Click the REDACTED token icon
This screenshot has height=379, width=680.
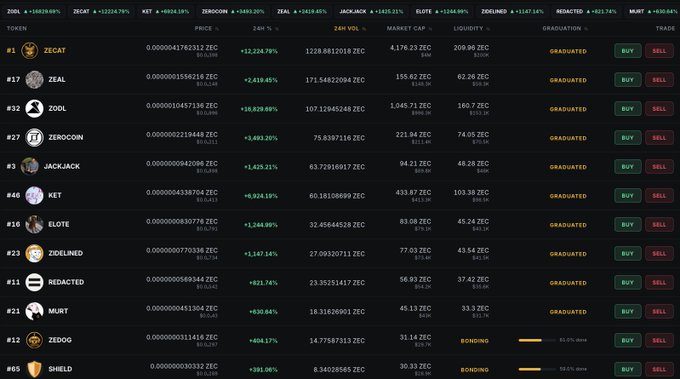tap(34, 282)
